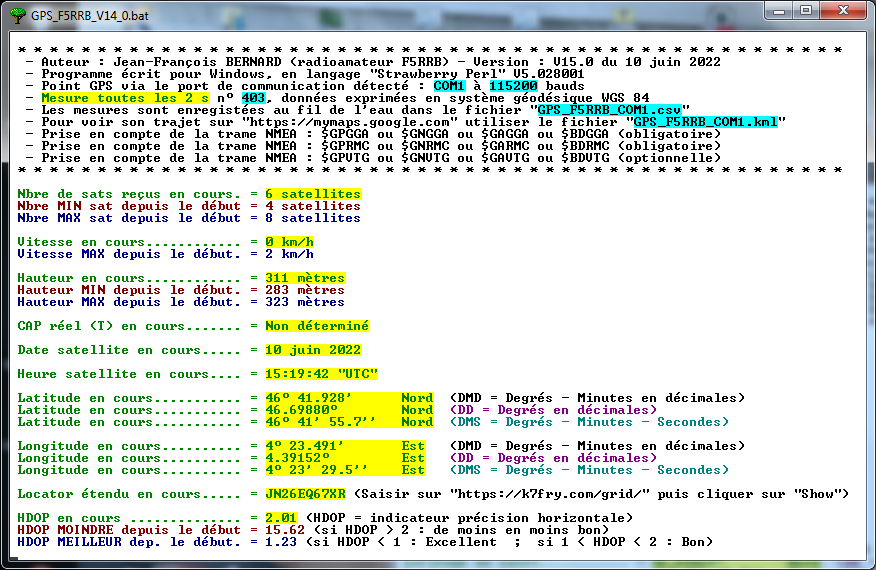Click the maximum height '323 mètres'
Viewport: 876px width, 570px height.
tap(305, 302)
